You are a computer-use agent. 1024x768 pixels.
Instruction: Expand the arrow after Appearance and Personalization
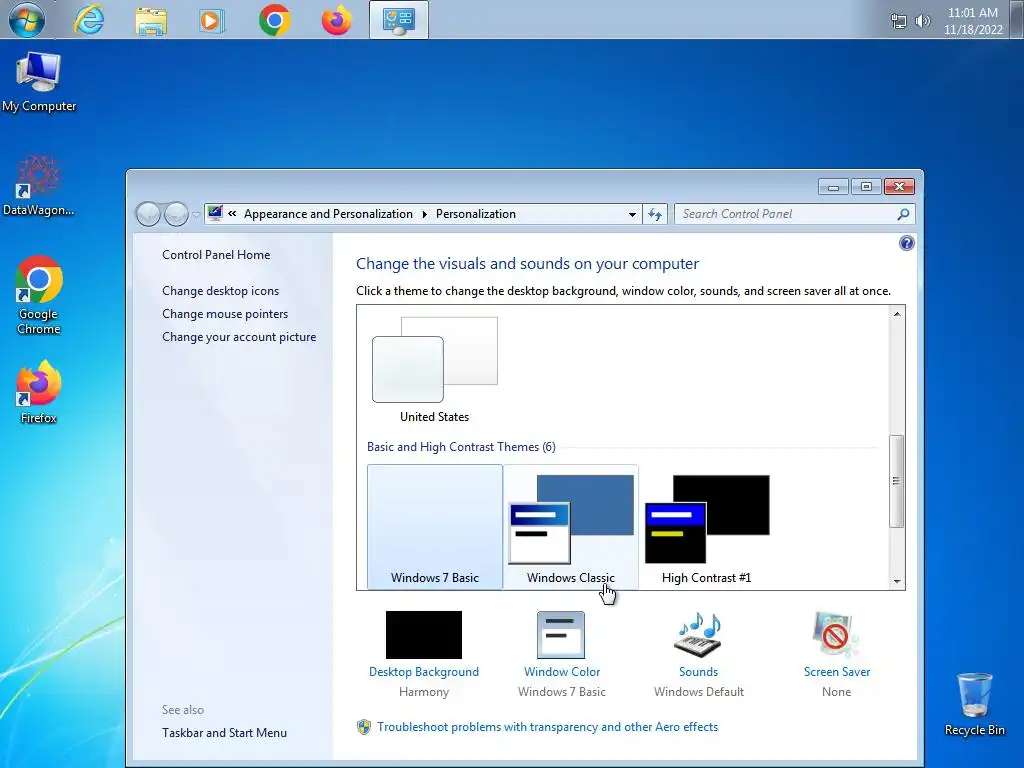(x=424, y=214)
